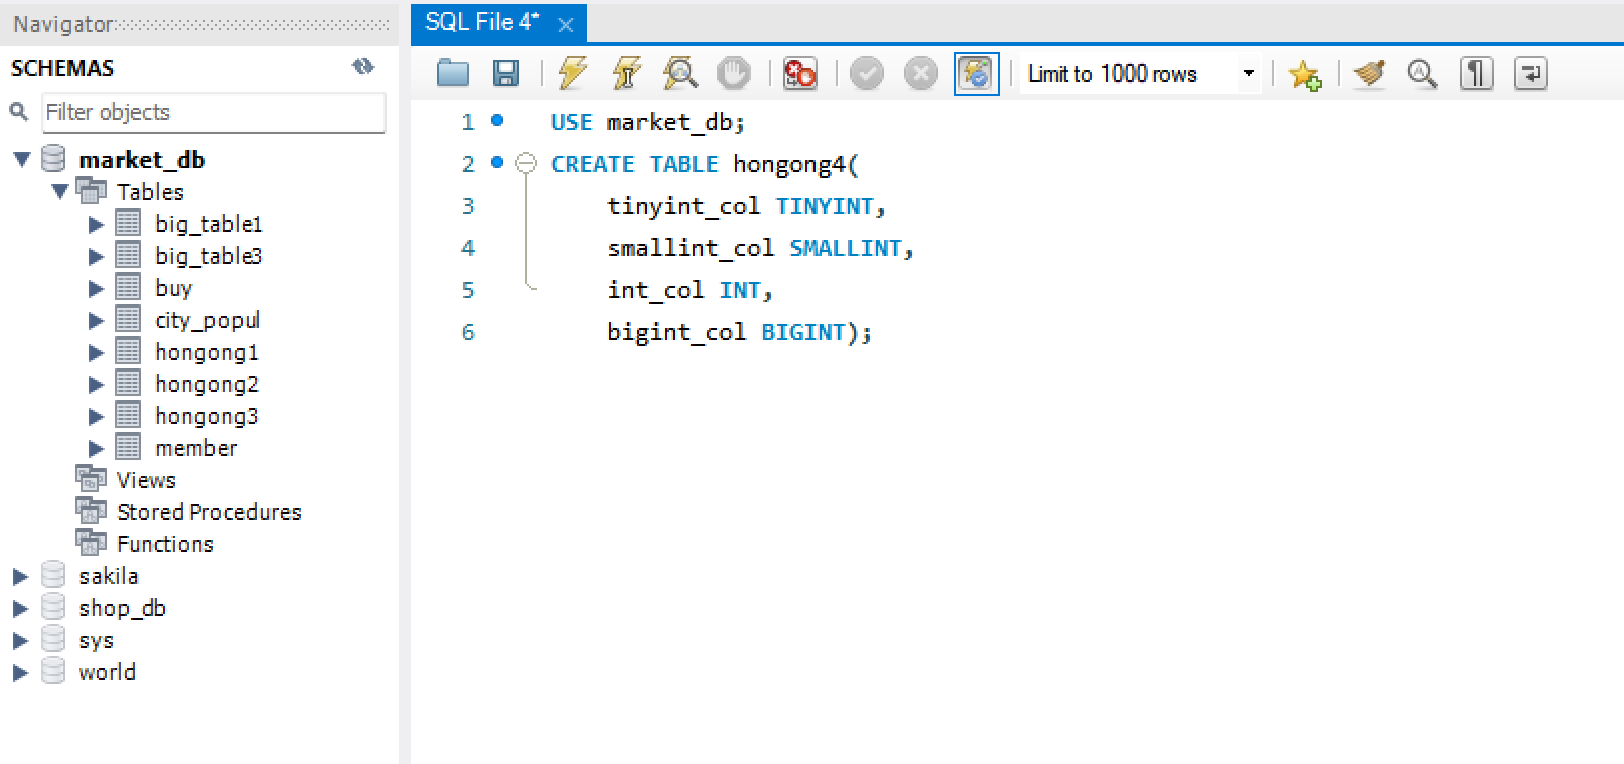This screenshot has height=764, width=1624.
Task: Execute the statement under the cursor icon
Action: click(x=626, y=73)
